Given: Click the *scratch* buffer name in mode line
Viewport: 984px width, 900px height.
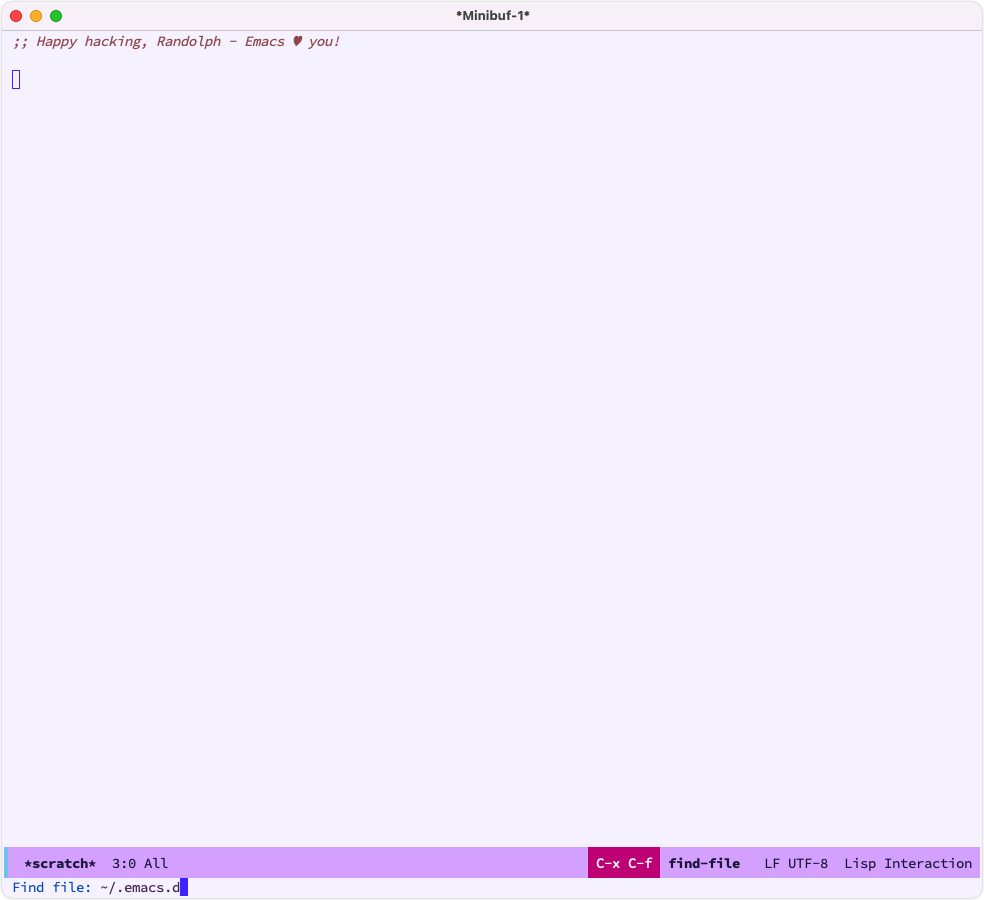Looking at the screenshot, I should (60, 864).
